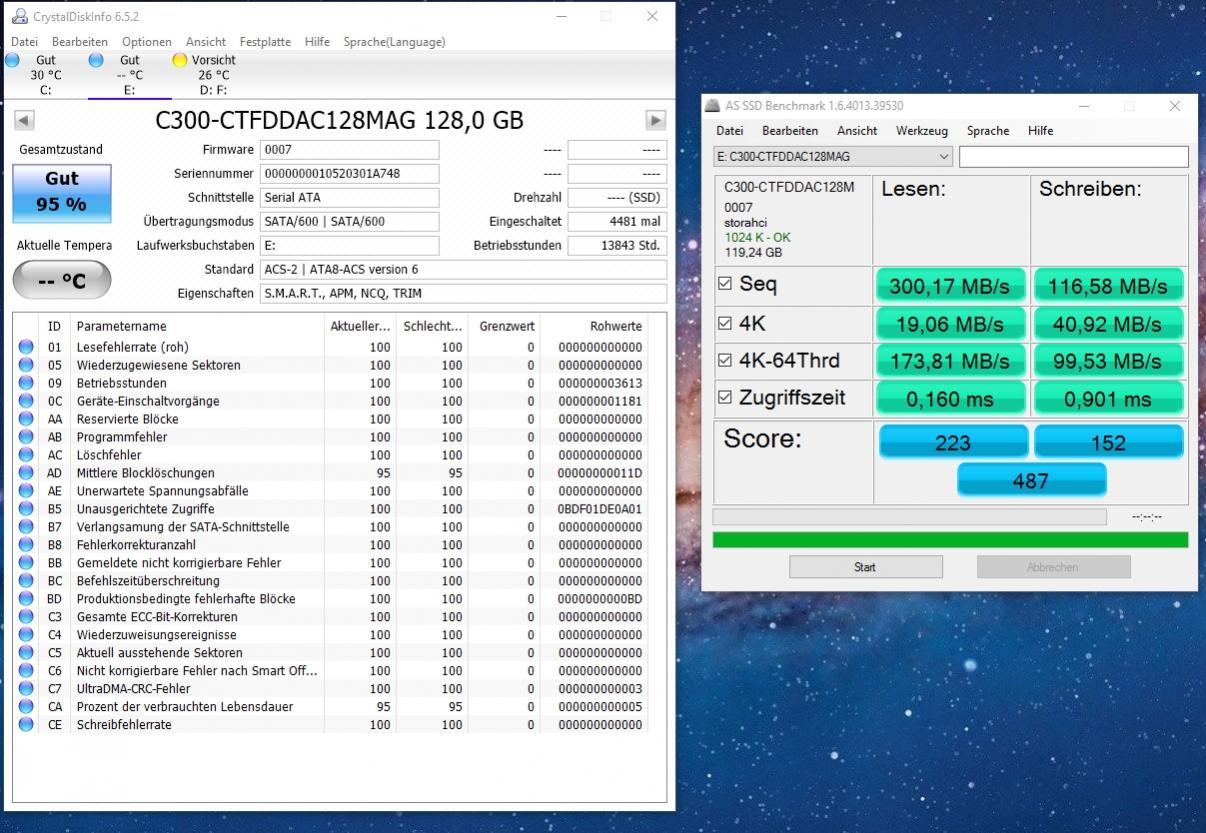Image resolution: width=1206 pixels, height=833 pixels.
Task: Click status orb for Mittlere Blocklöschungen
Action: [x=26, y=473]
